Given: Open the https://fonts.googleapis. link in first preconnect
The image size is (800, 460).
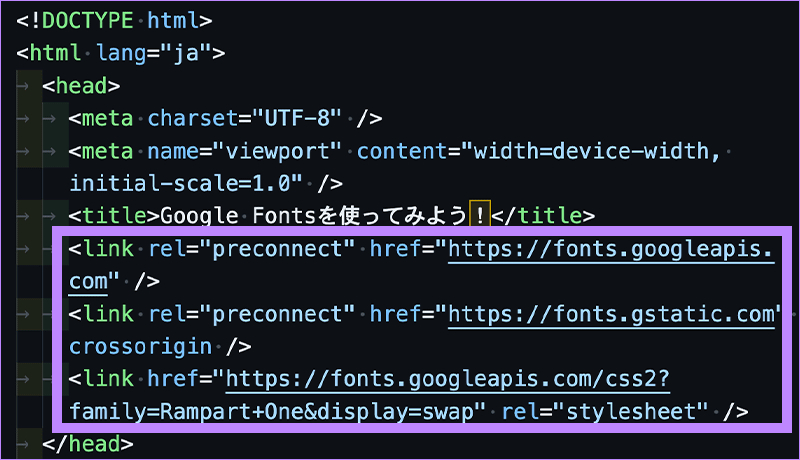Looking at the screenshot, I should (x=611, y=250).
